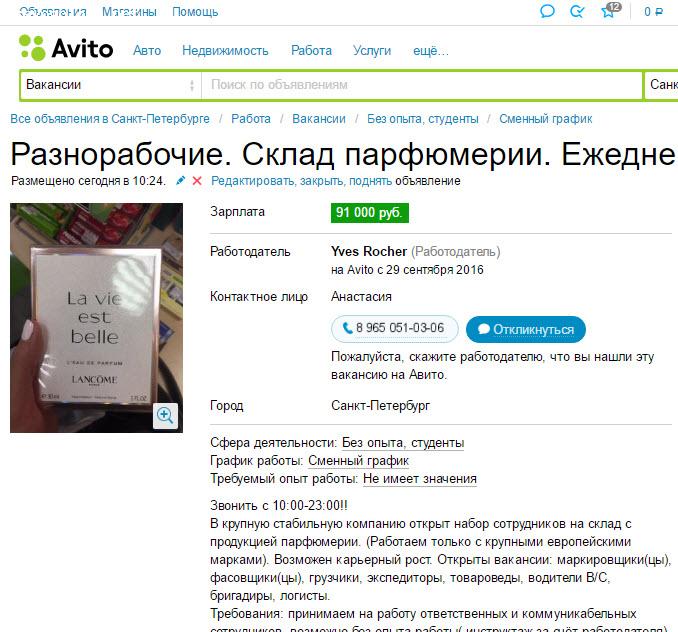The image size is (678, 632).
Task: Click the red X close-ad icon
Action: (197, 181)
